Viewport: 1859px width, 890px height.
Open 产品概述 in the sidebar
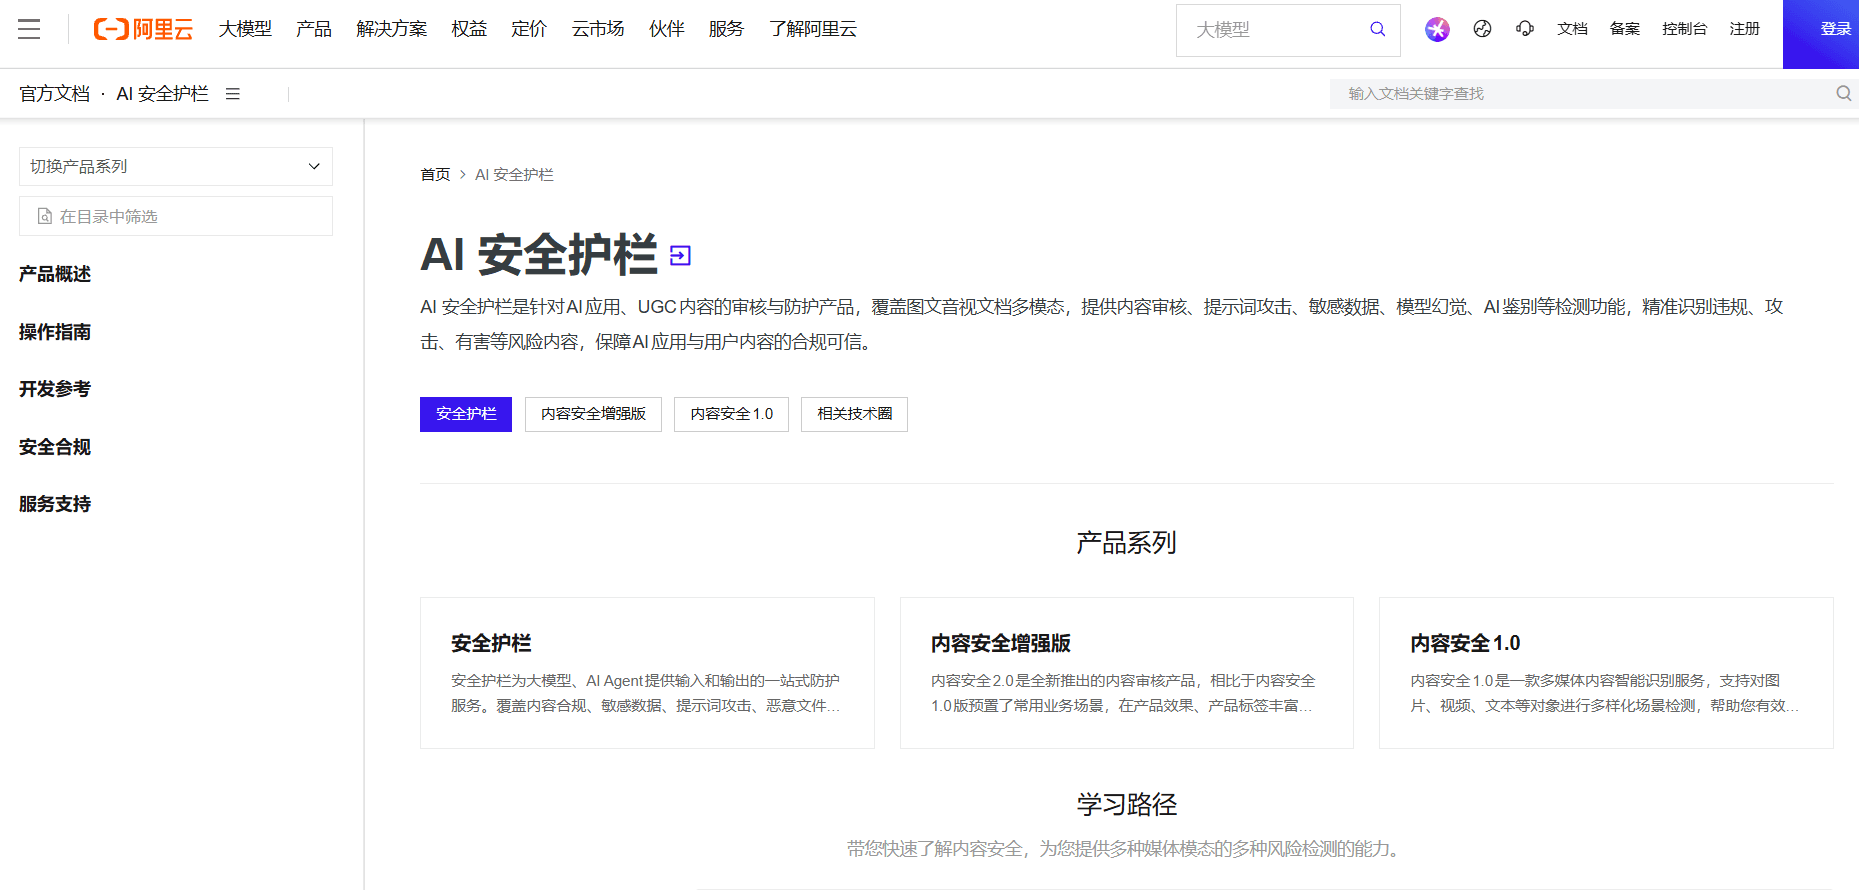(x=55, y=274)
